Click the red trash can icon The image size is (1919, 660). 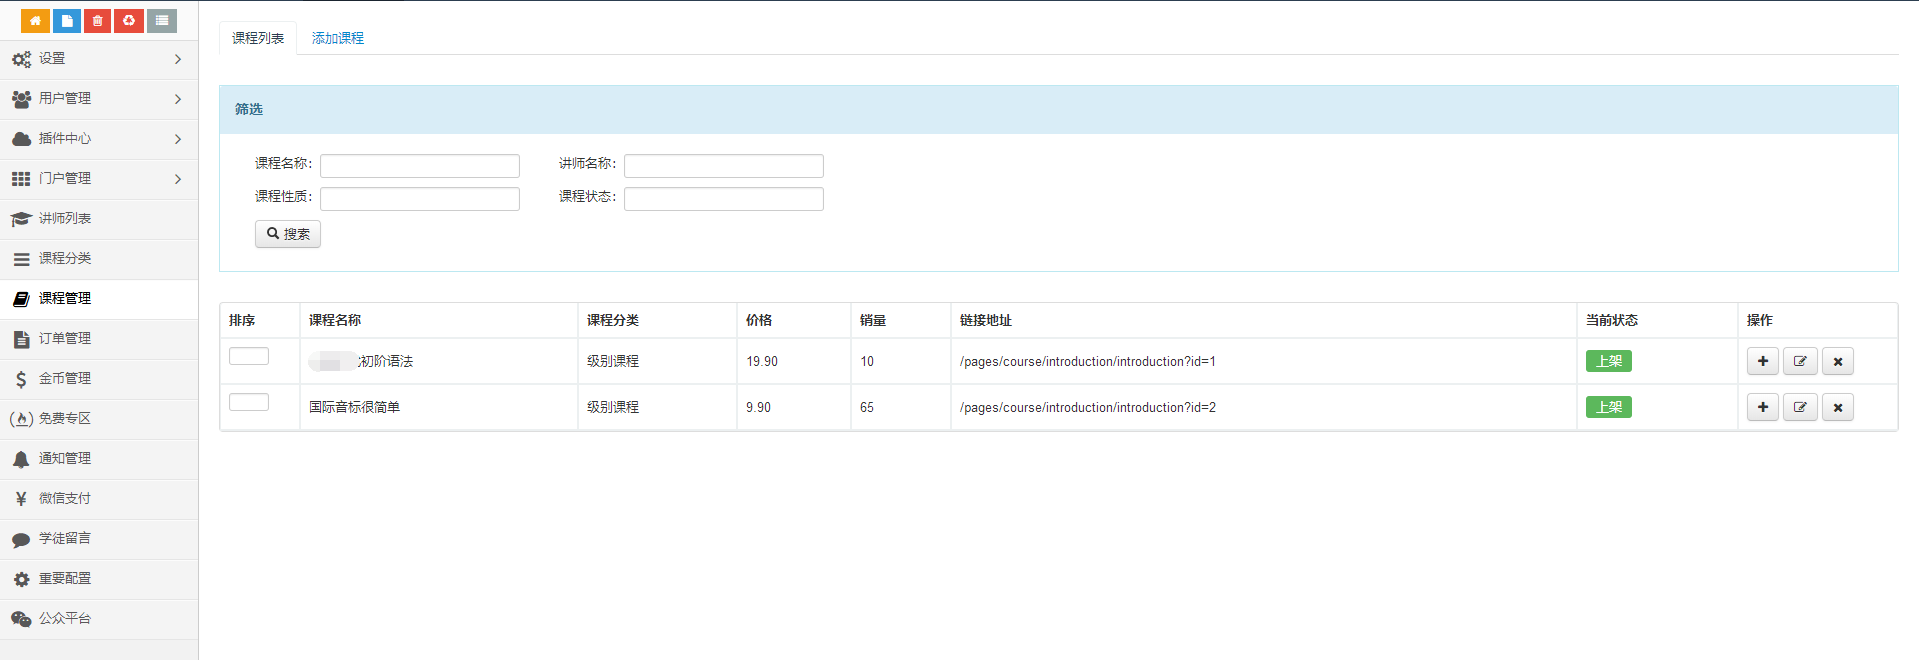[98, 20]
